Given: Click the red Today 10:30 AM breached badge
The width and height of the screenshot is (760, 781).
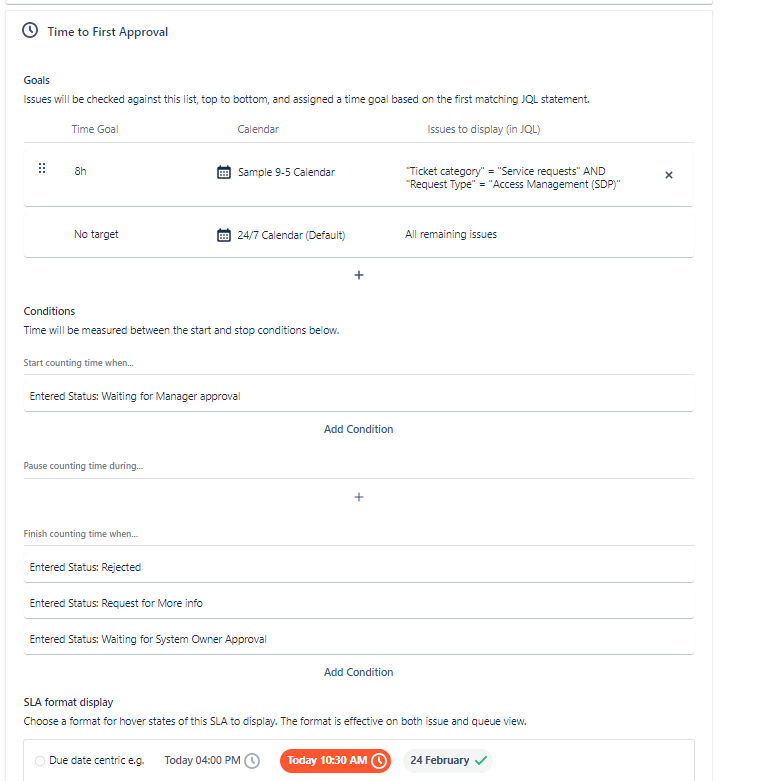Looking at the screenshot, I should pyautogui.click(x=335, y=761).
